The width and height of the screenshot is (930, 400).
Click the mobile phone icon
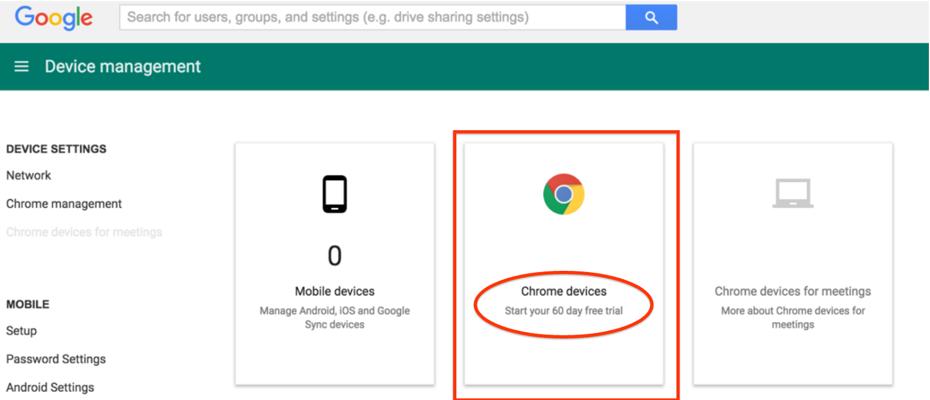pos(334,194)
